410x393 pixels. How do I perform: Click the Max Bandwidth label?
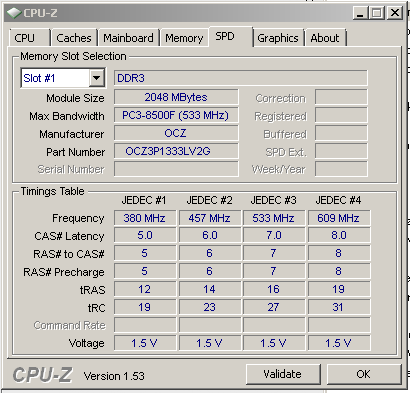coord(67,116)
